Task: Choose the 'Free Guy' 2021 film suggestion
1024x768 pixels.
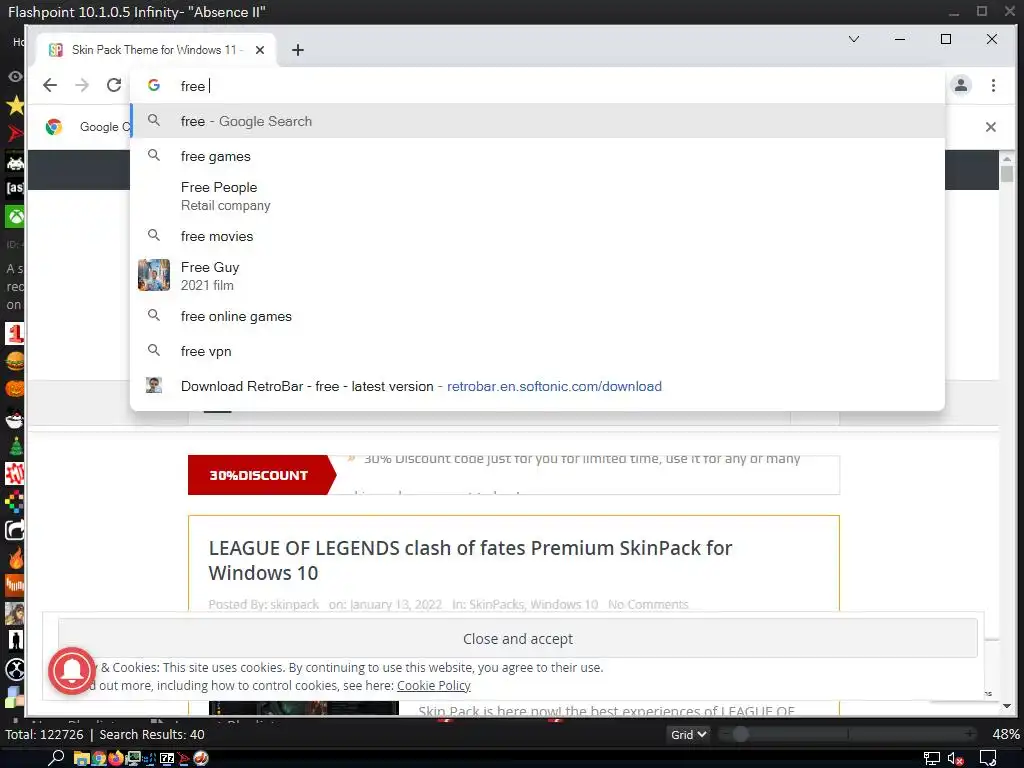Action: 537,276
